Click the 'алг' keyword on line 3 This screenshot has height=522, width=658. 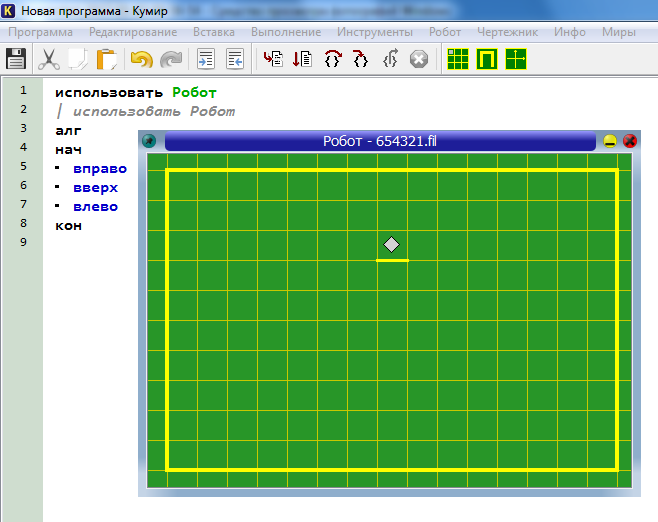[x=68, y=131]
